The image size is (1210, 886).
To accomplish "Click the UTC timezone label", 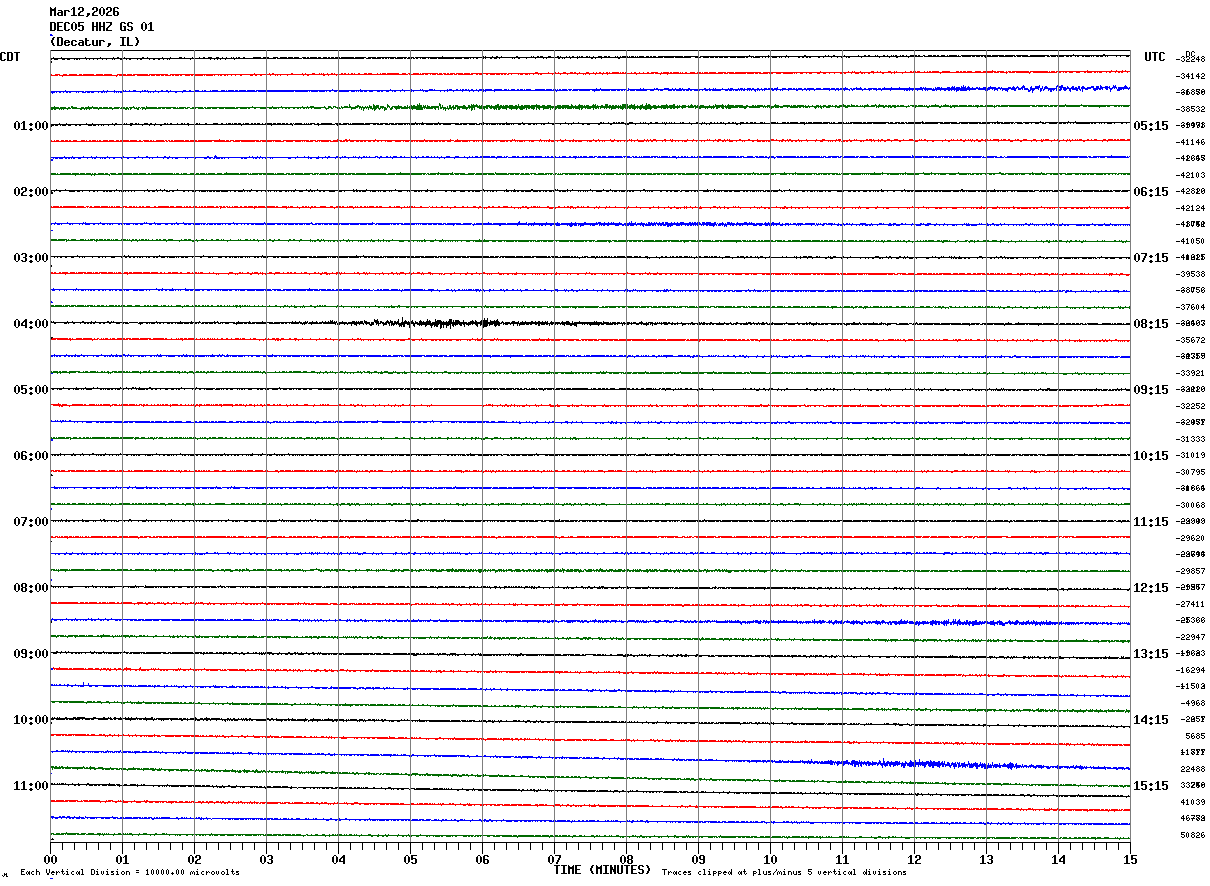I will 1155,57.
